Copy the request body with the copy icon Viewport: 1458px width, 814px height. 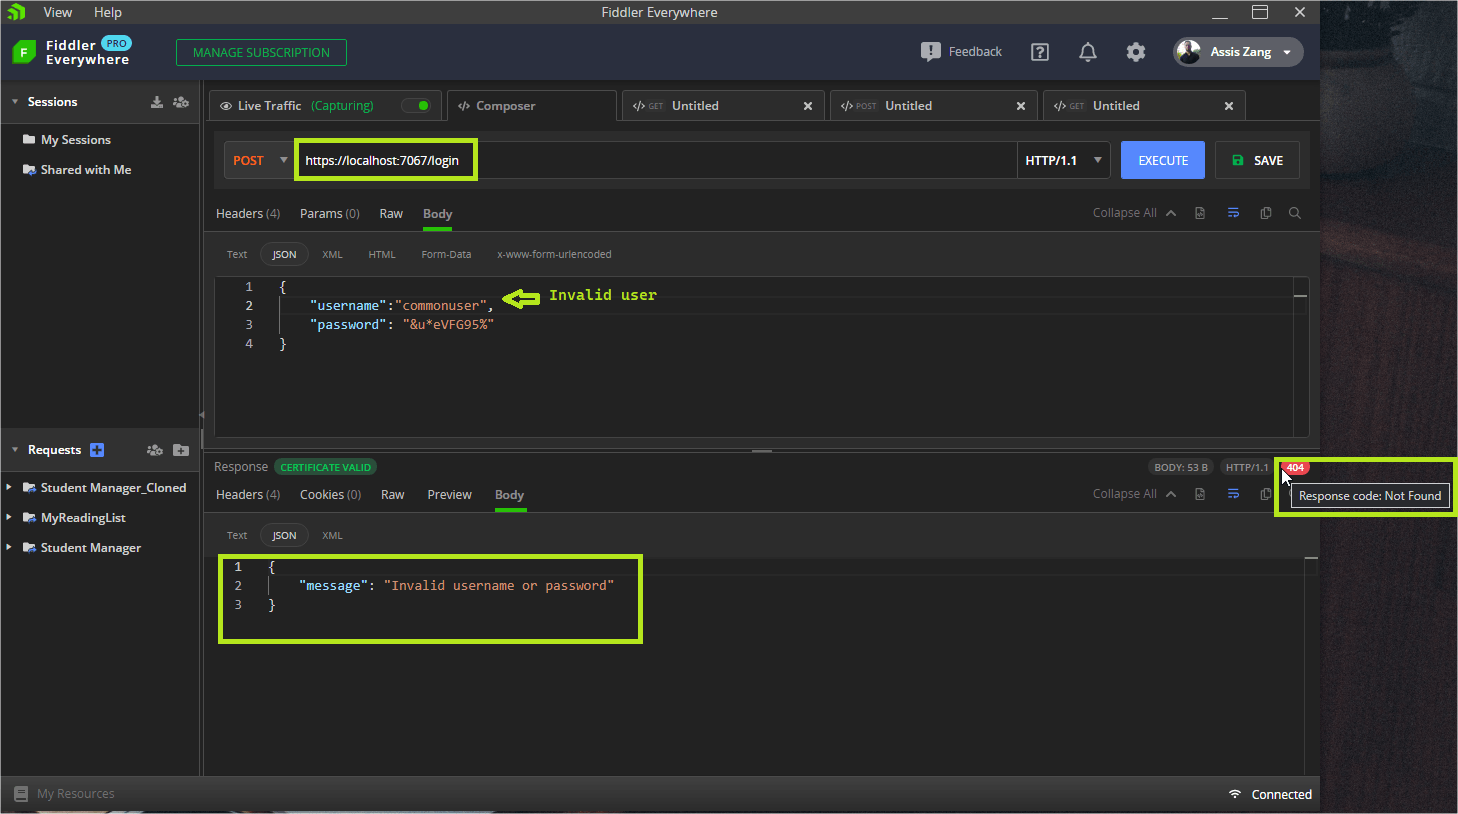pyautogui.click(x=1266, y=213)
